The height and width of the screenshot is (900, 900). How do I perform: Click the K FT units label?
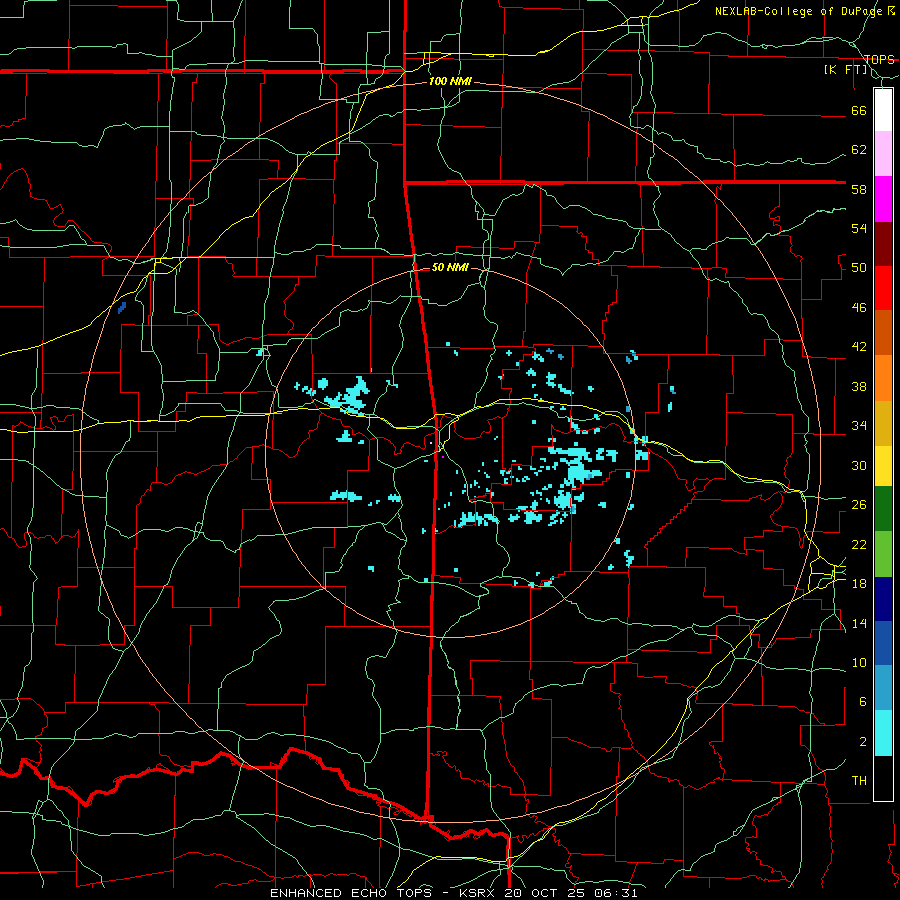(846, 70)
